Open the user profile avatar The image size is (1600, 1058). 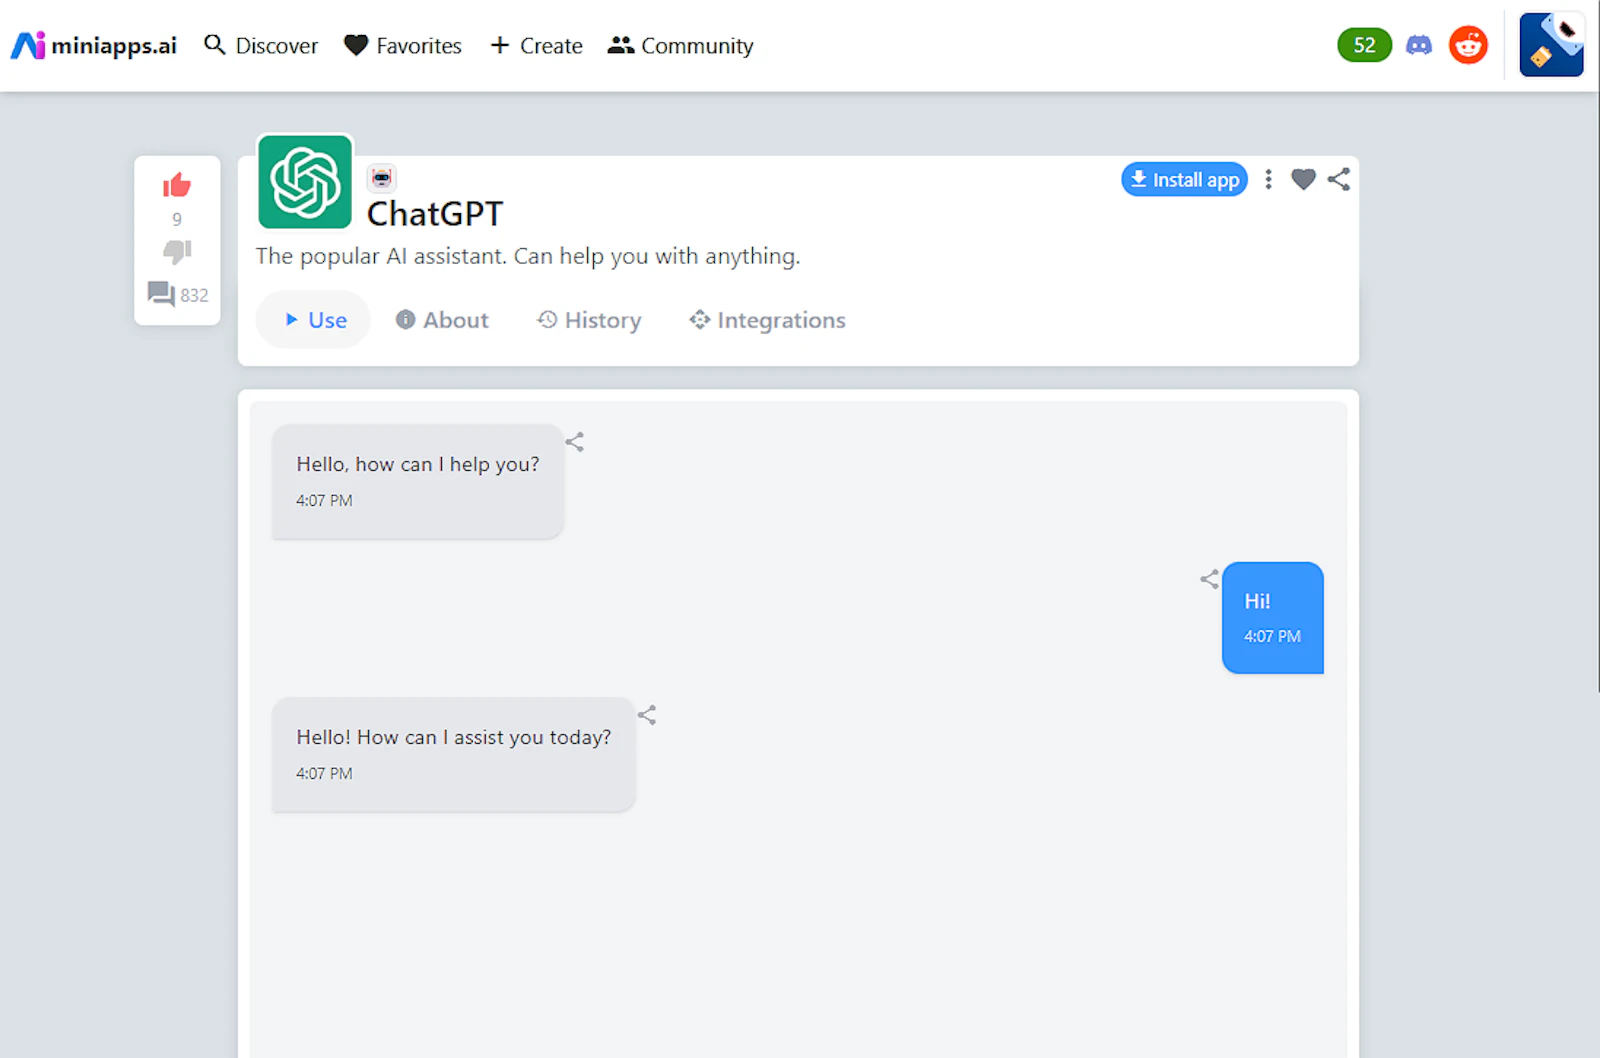pyautogui.click(x=1551, y=45)
